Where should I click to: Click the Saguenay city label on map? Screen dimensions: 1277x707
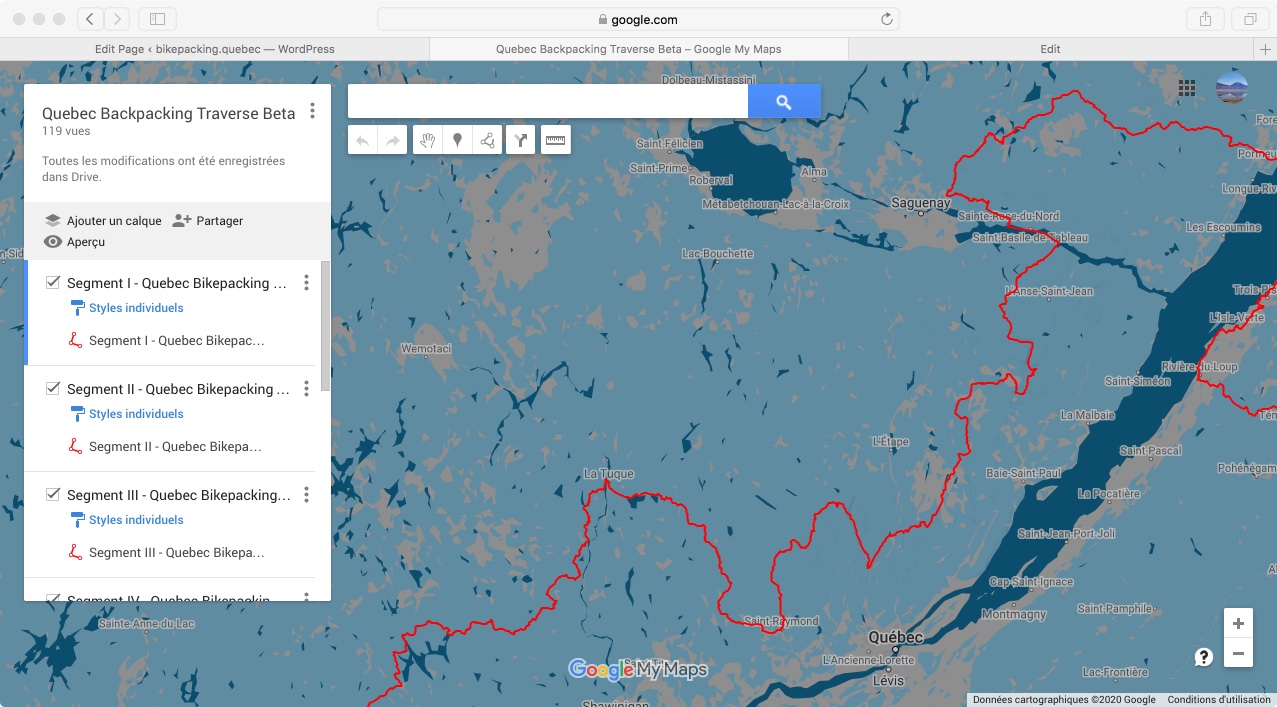coord(921,203)
